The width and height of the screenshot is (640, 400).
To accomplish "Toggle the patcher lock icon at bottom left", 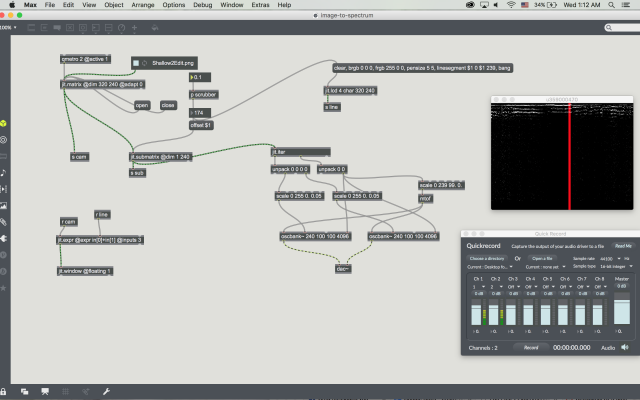I will coord(3,391).
